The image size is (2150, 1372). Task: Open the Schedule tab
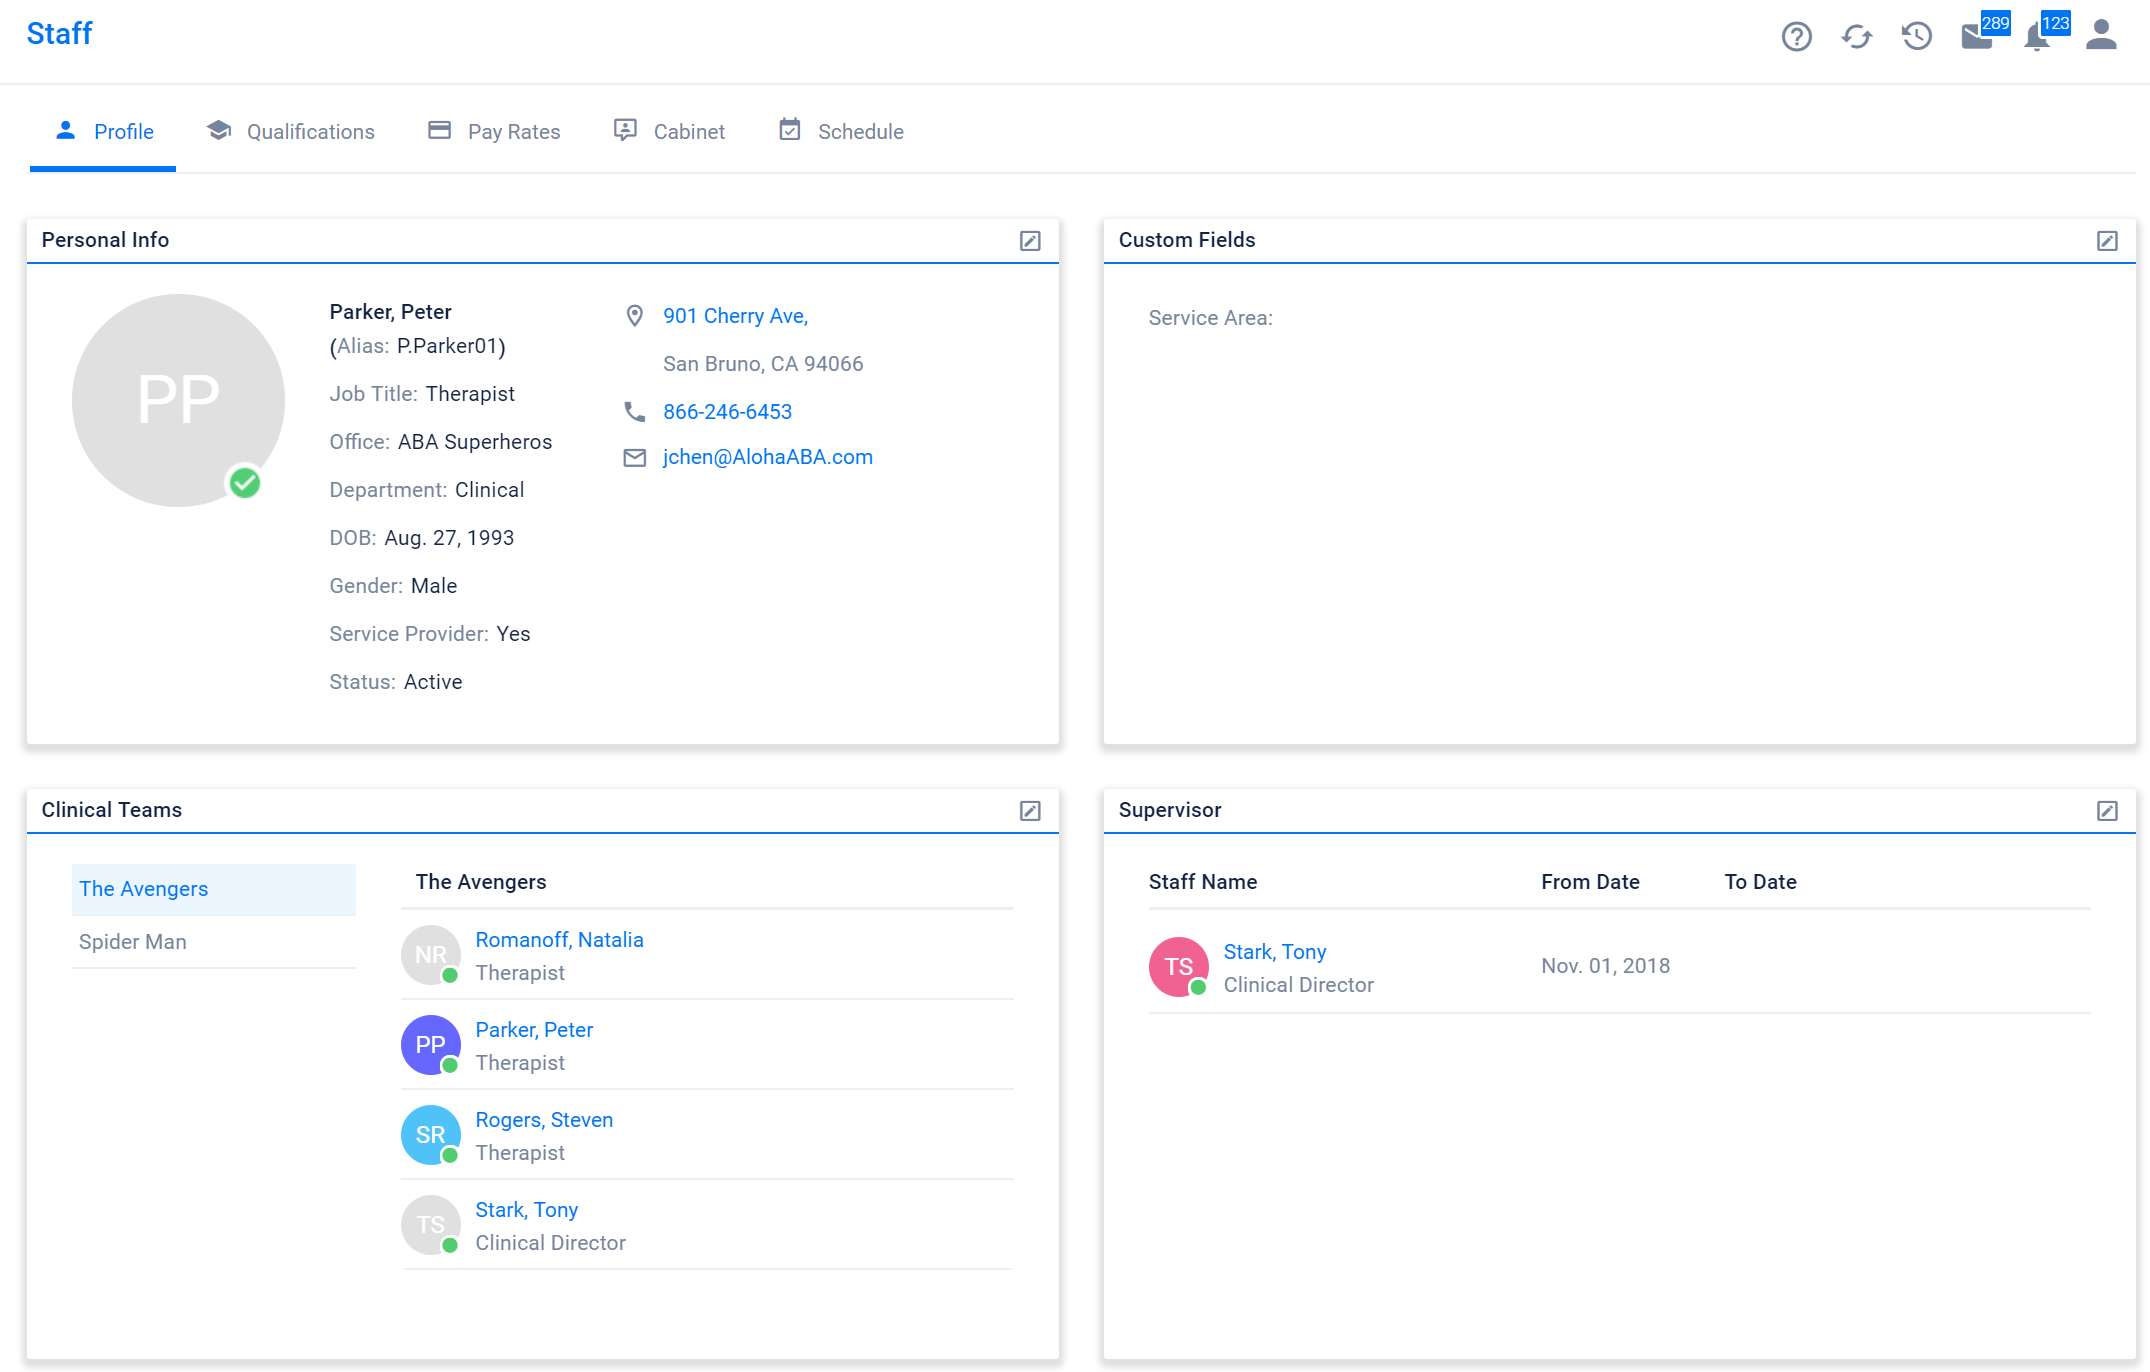841,132
